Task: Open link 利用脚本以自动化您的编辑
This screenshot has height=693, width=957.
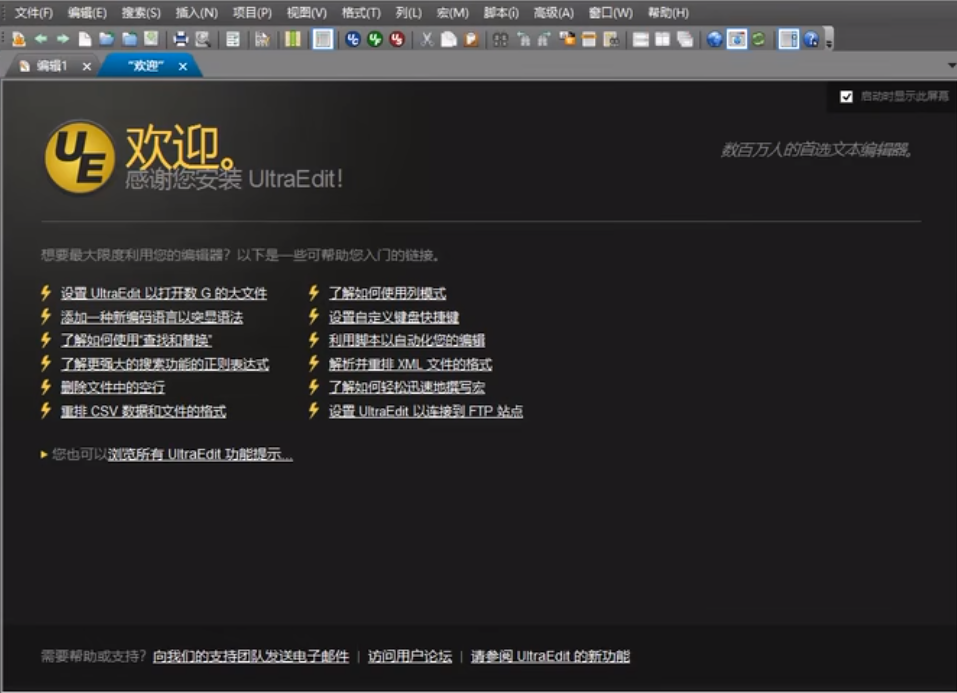Action: [407, 340]
